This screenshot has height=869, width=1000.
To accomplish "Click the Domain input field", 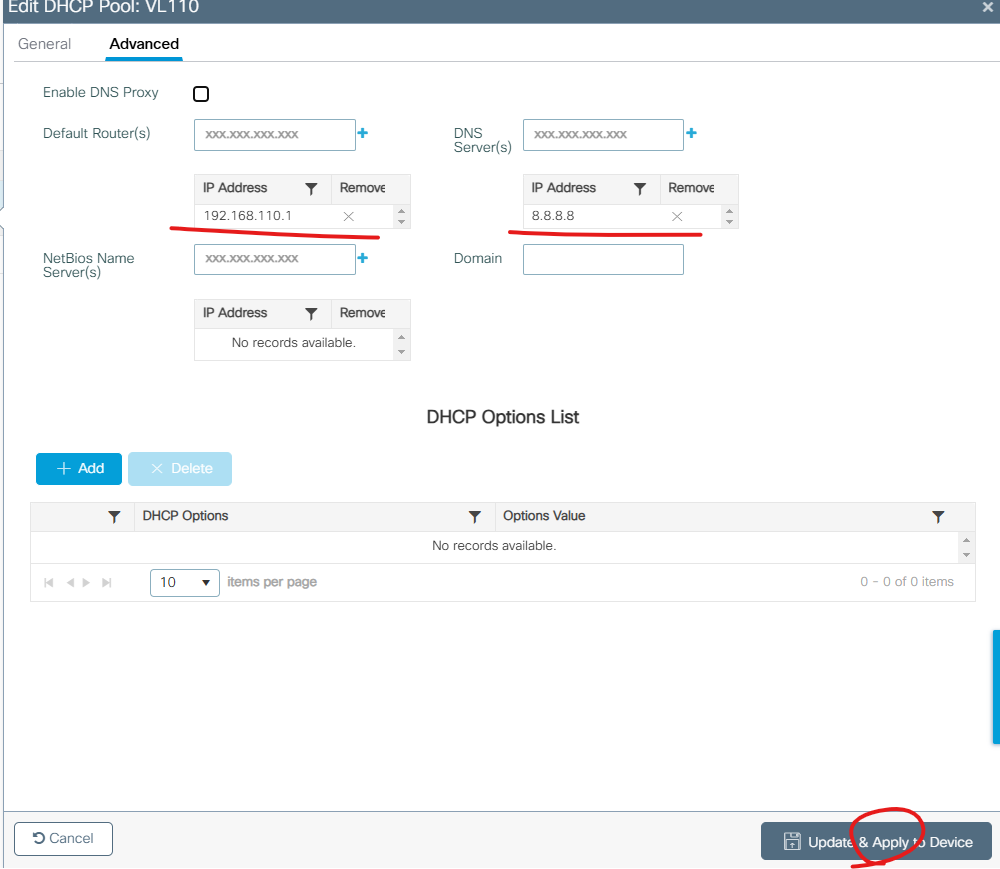I will [x=603, y=259].
